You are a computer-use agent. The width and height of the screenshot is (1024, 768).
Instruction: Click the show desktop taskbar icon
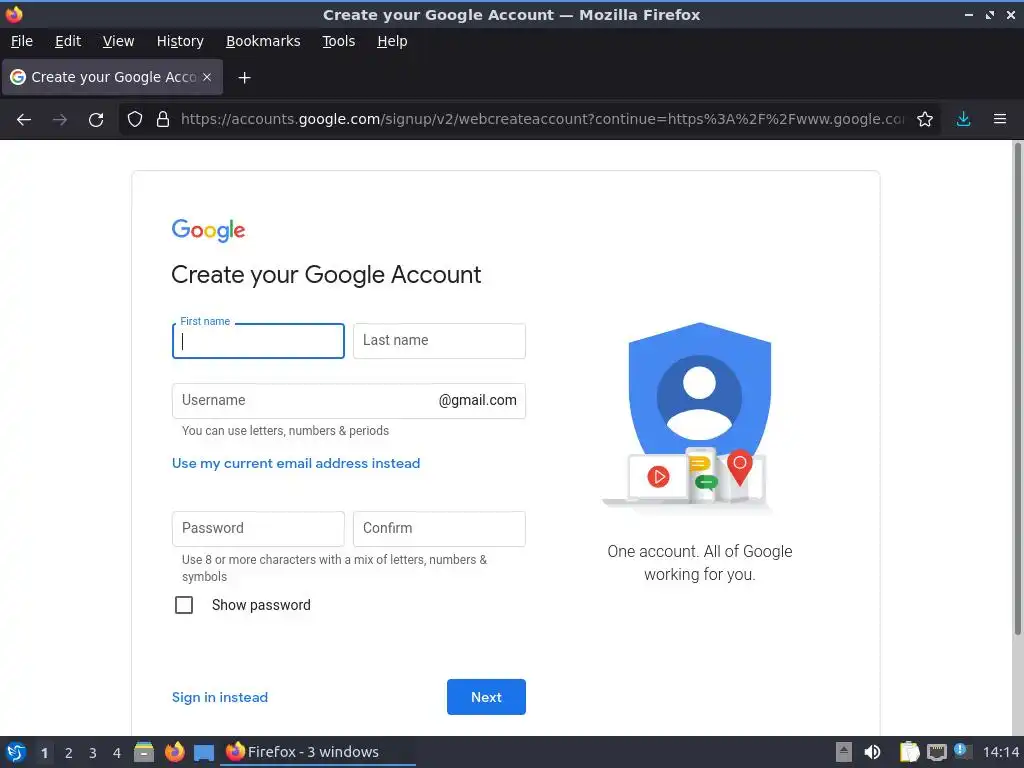click(x=204, y=753)
